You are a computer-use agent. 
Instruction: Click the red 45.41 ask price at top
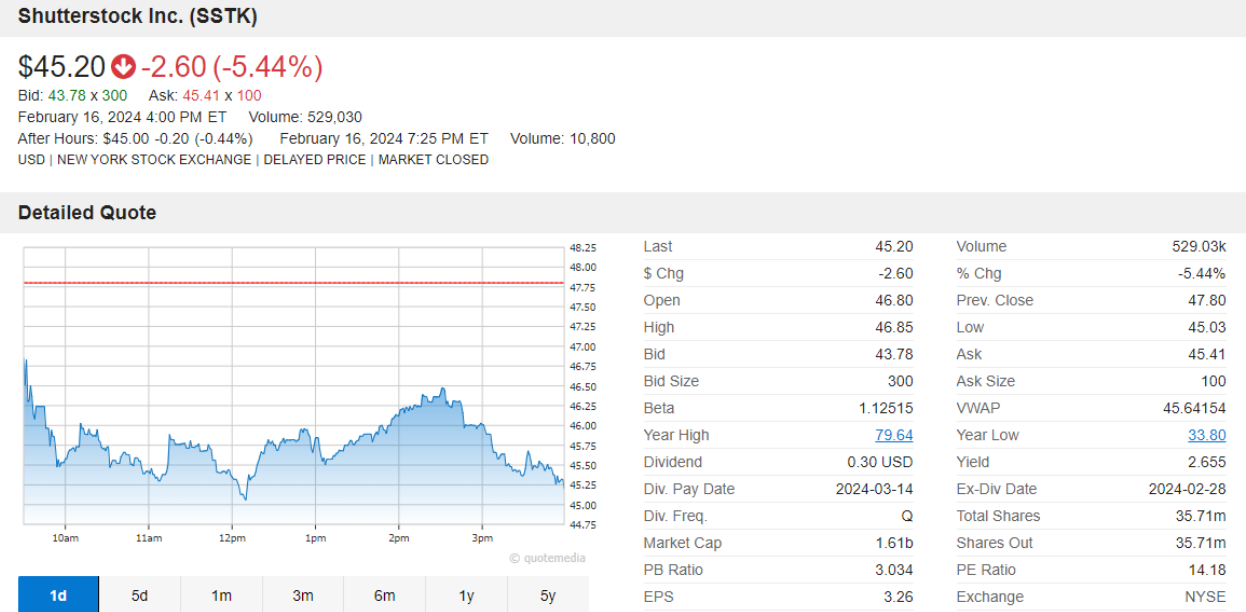pyautogui.click(x=201, y=96)
